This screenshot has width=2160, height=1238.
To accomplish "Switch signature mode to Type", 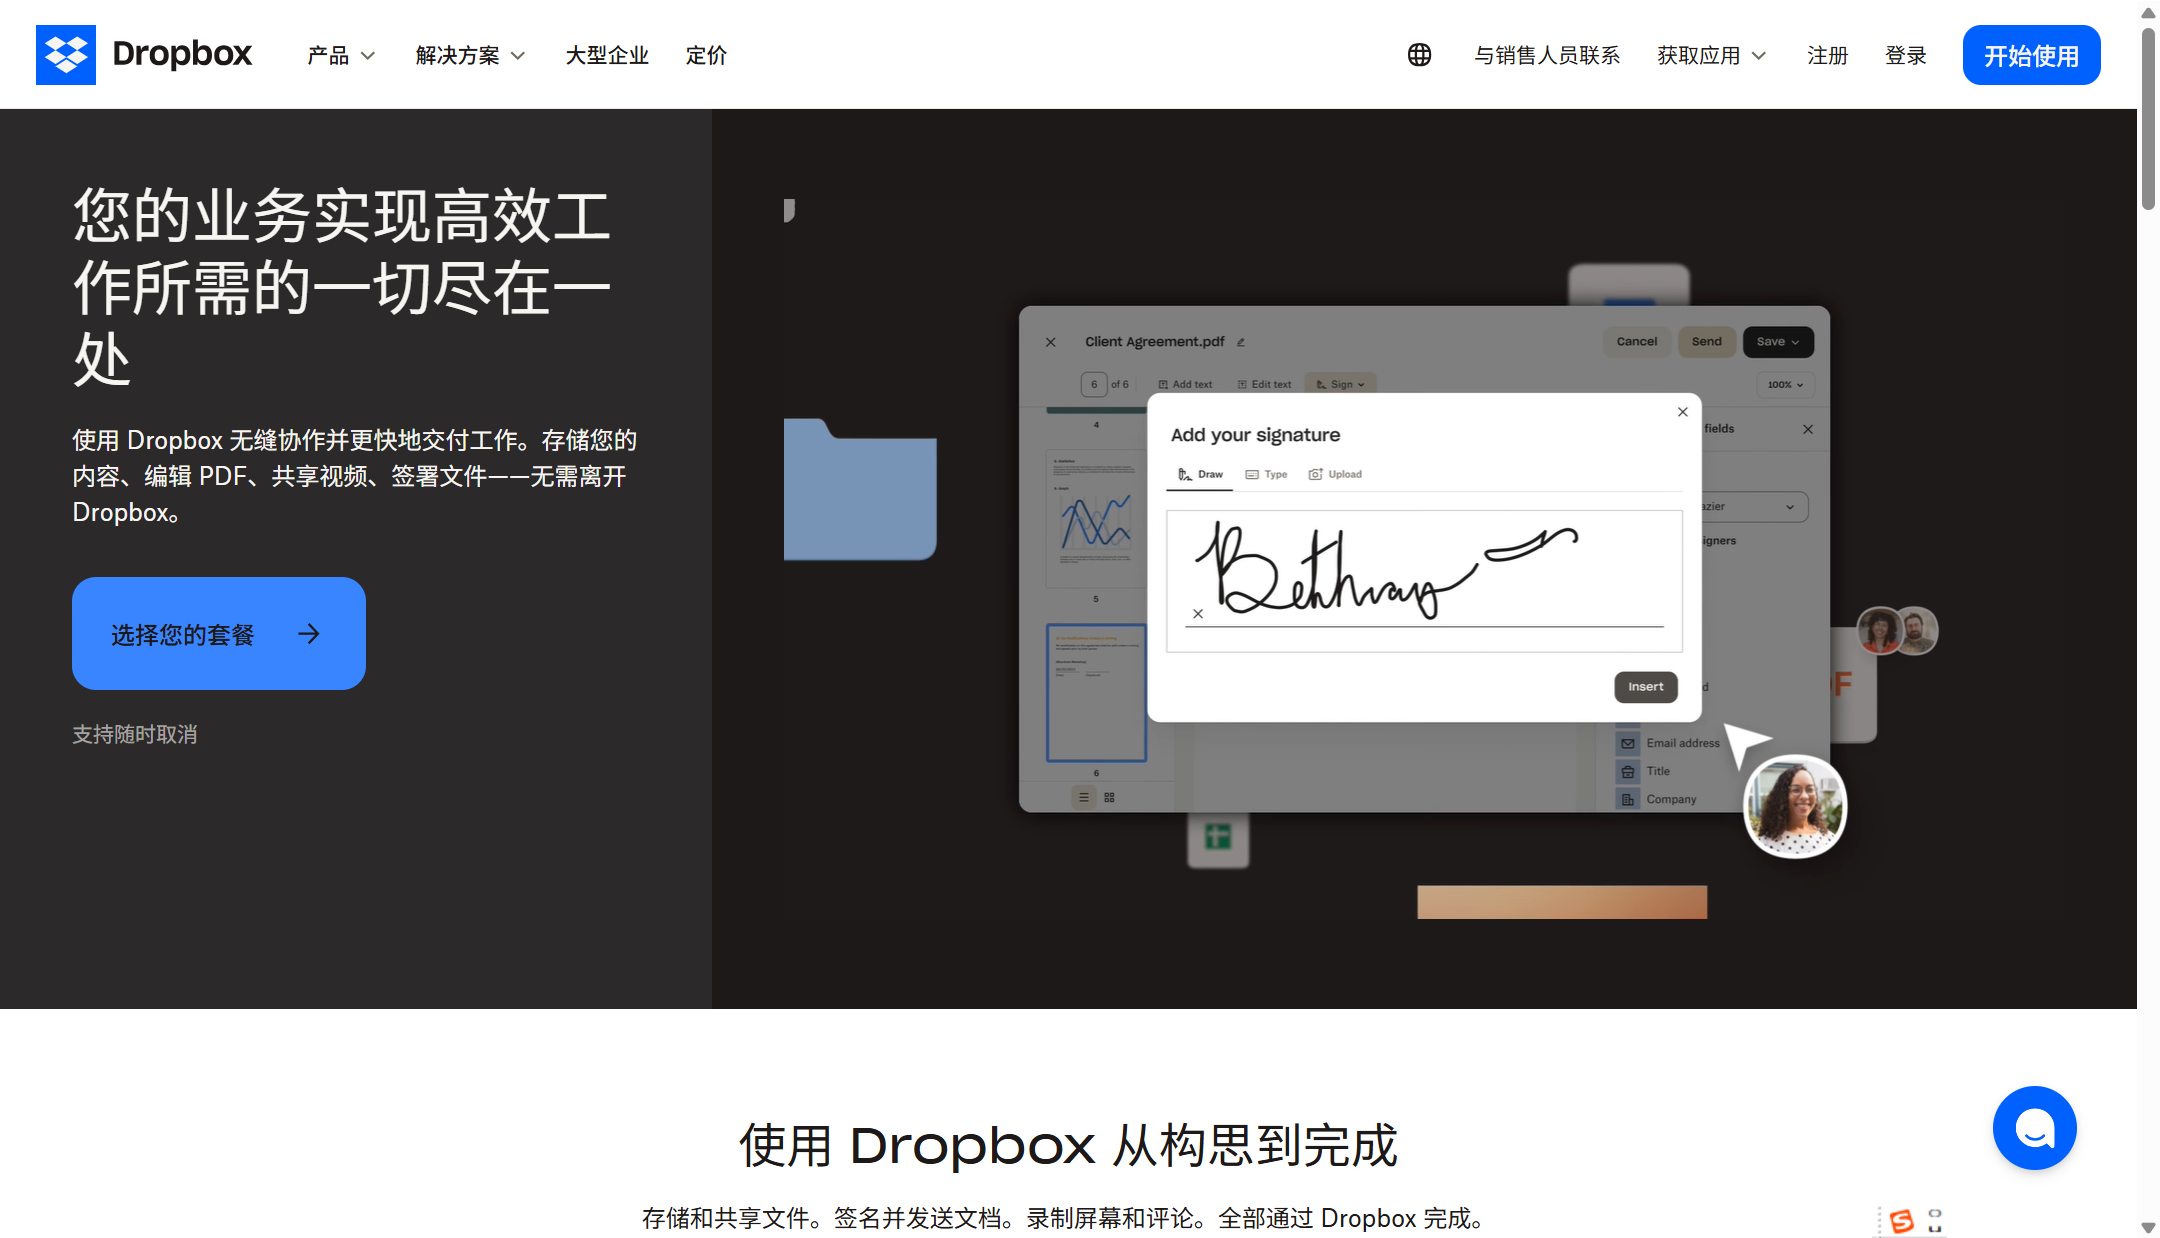I will point(1266,474).
